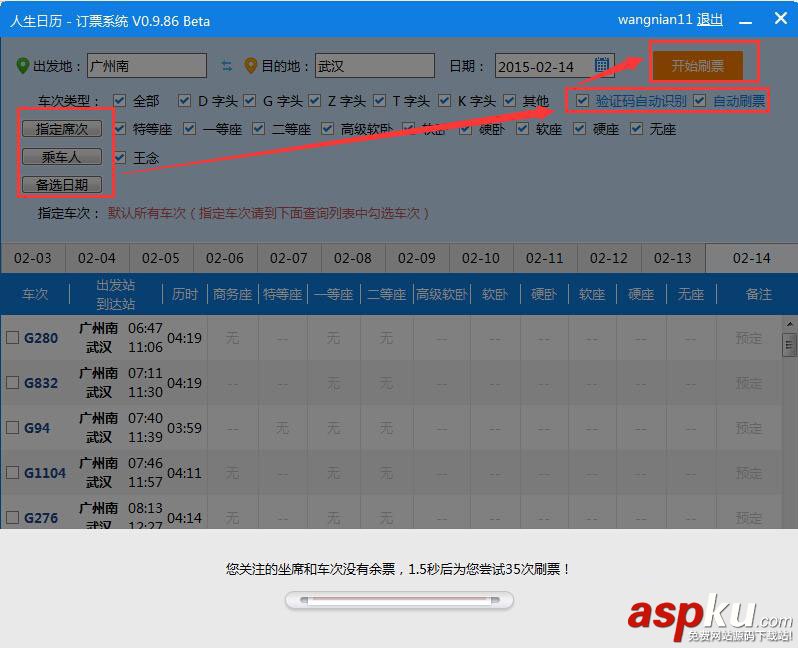Toggle the 二等座 seat checkbox
Image resolution: width=798 pixels, height=648 pixels.
[x=259, y=129]
